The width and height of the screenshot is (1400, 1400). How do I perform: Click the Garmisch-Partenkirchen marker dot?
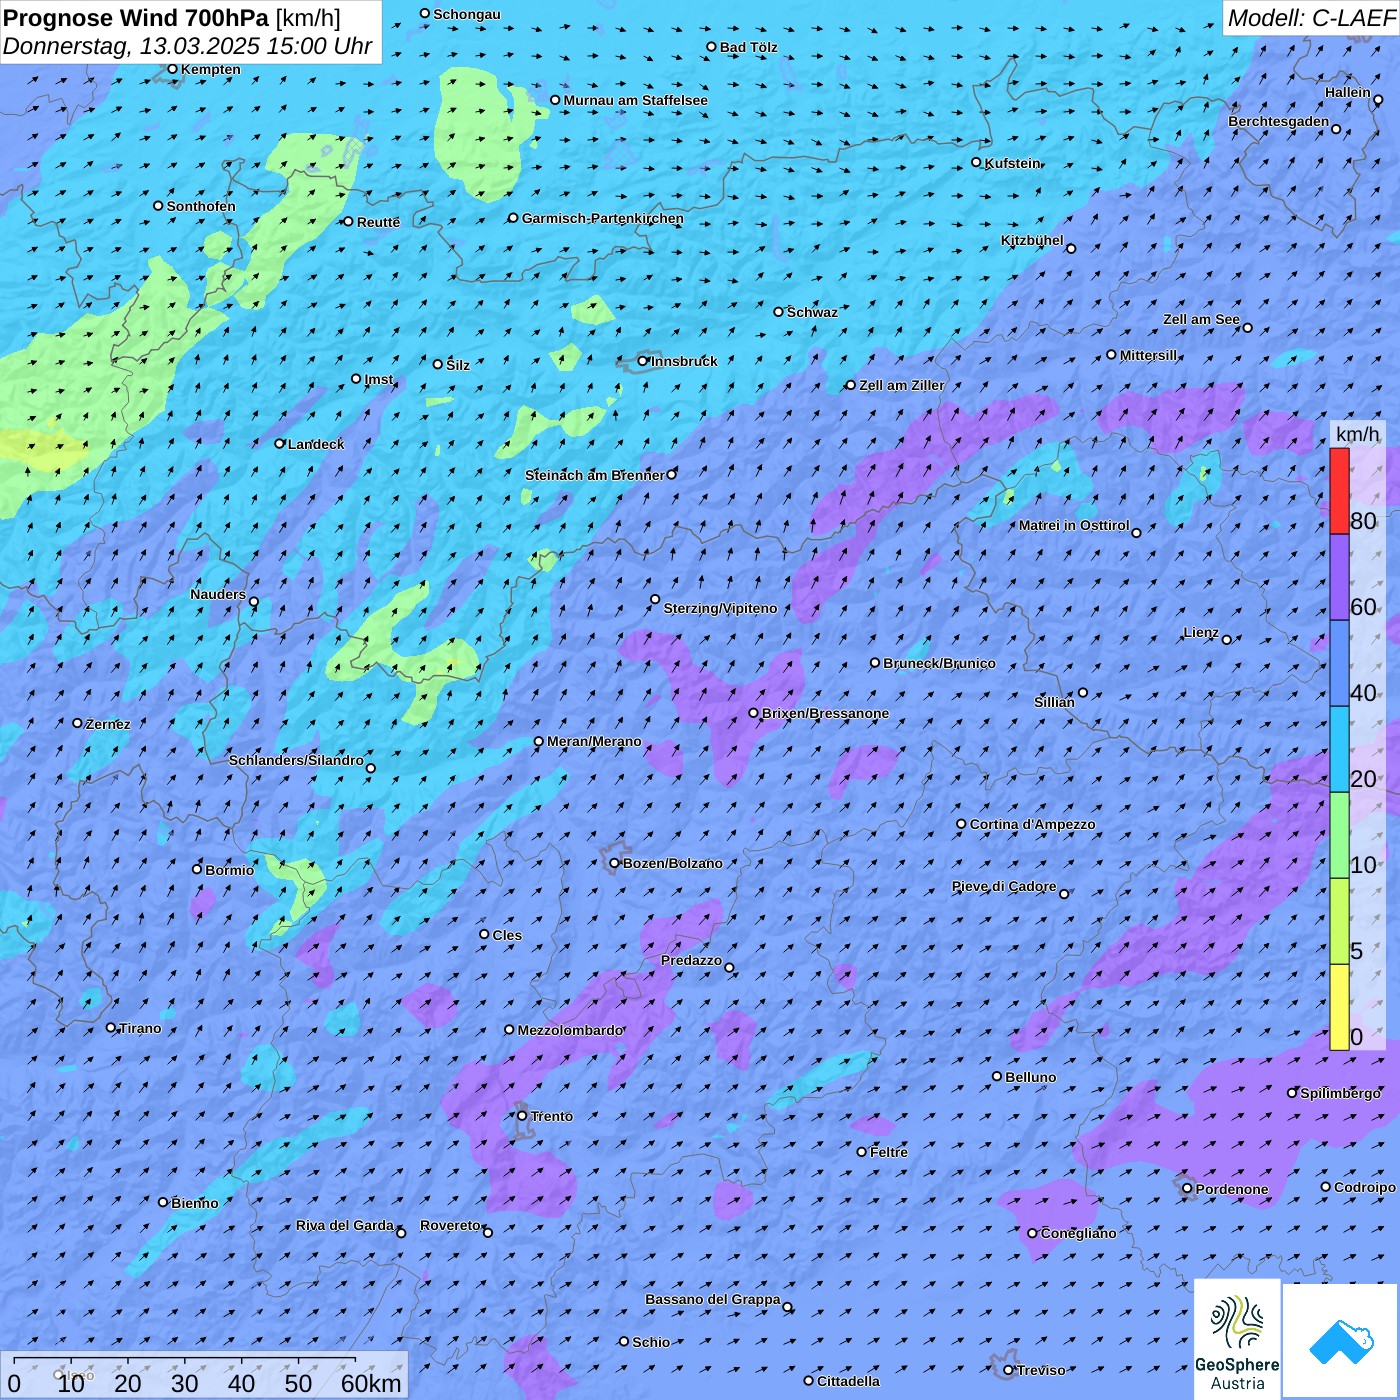click(x=513, y=217)
